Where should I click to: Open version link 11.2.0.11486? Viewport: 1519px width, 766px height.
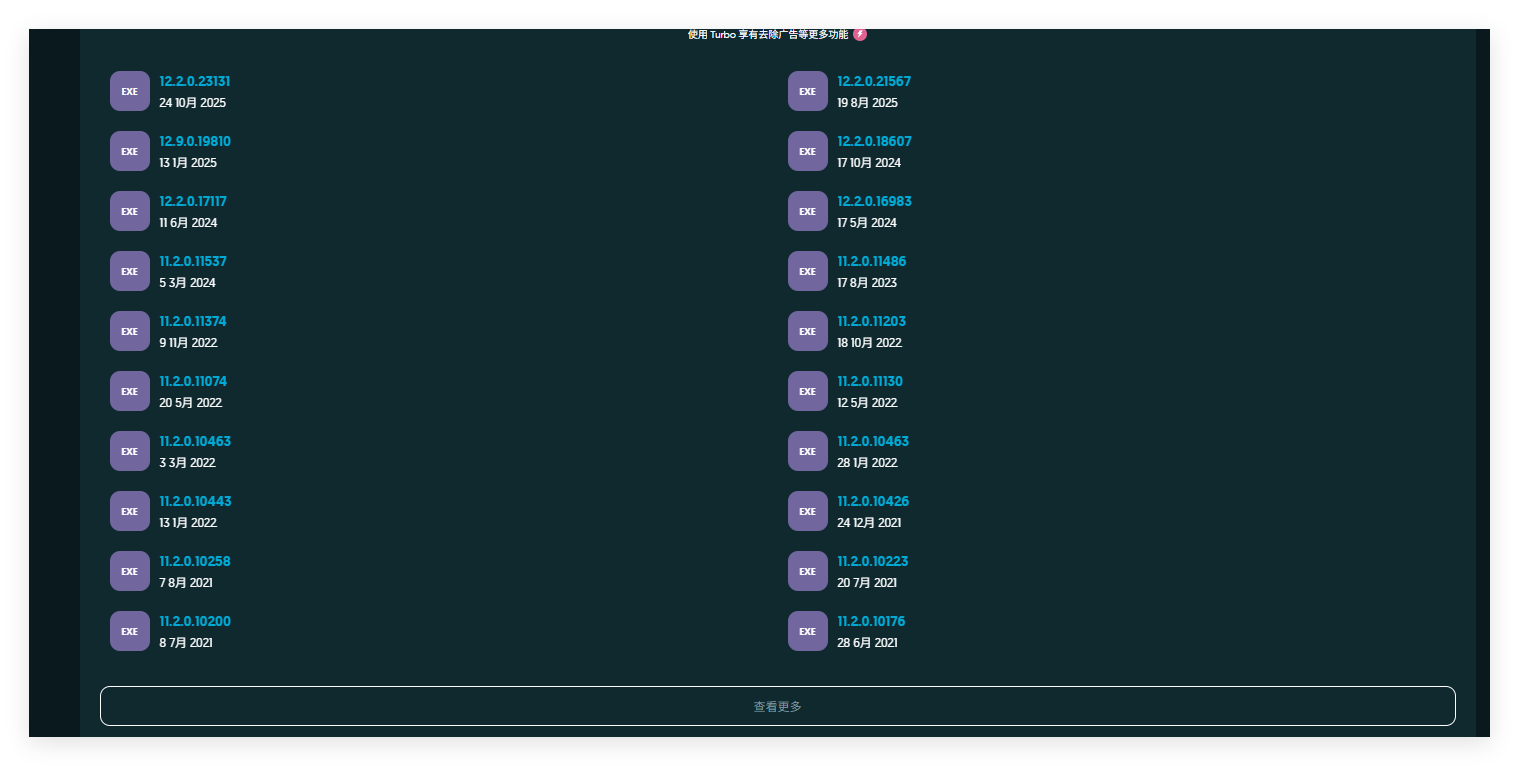(871, 261)
